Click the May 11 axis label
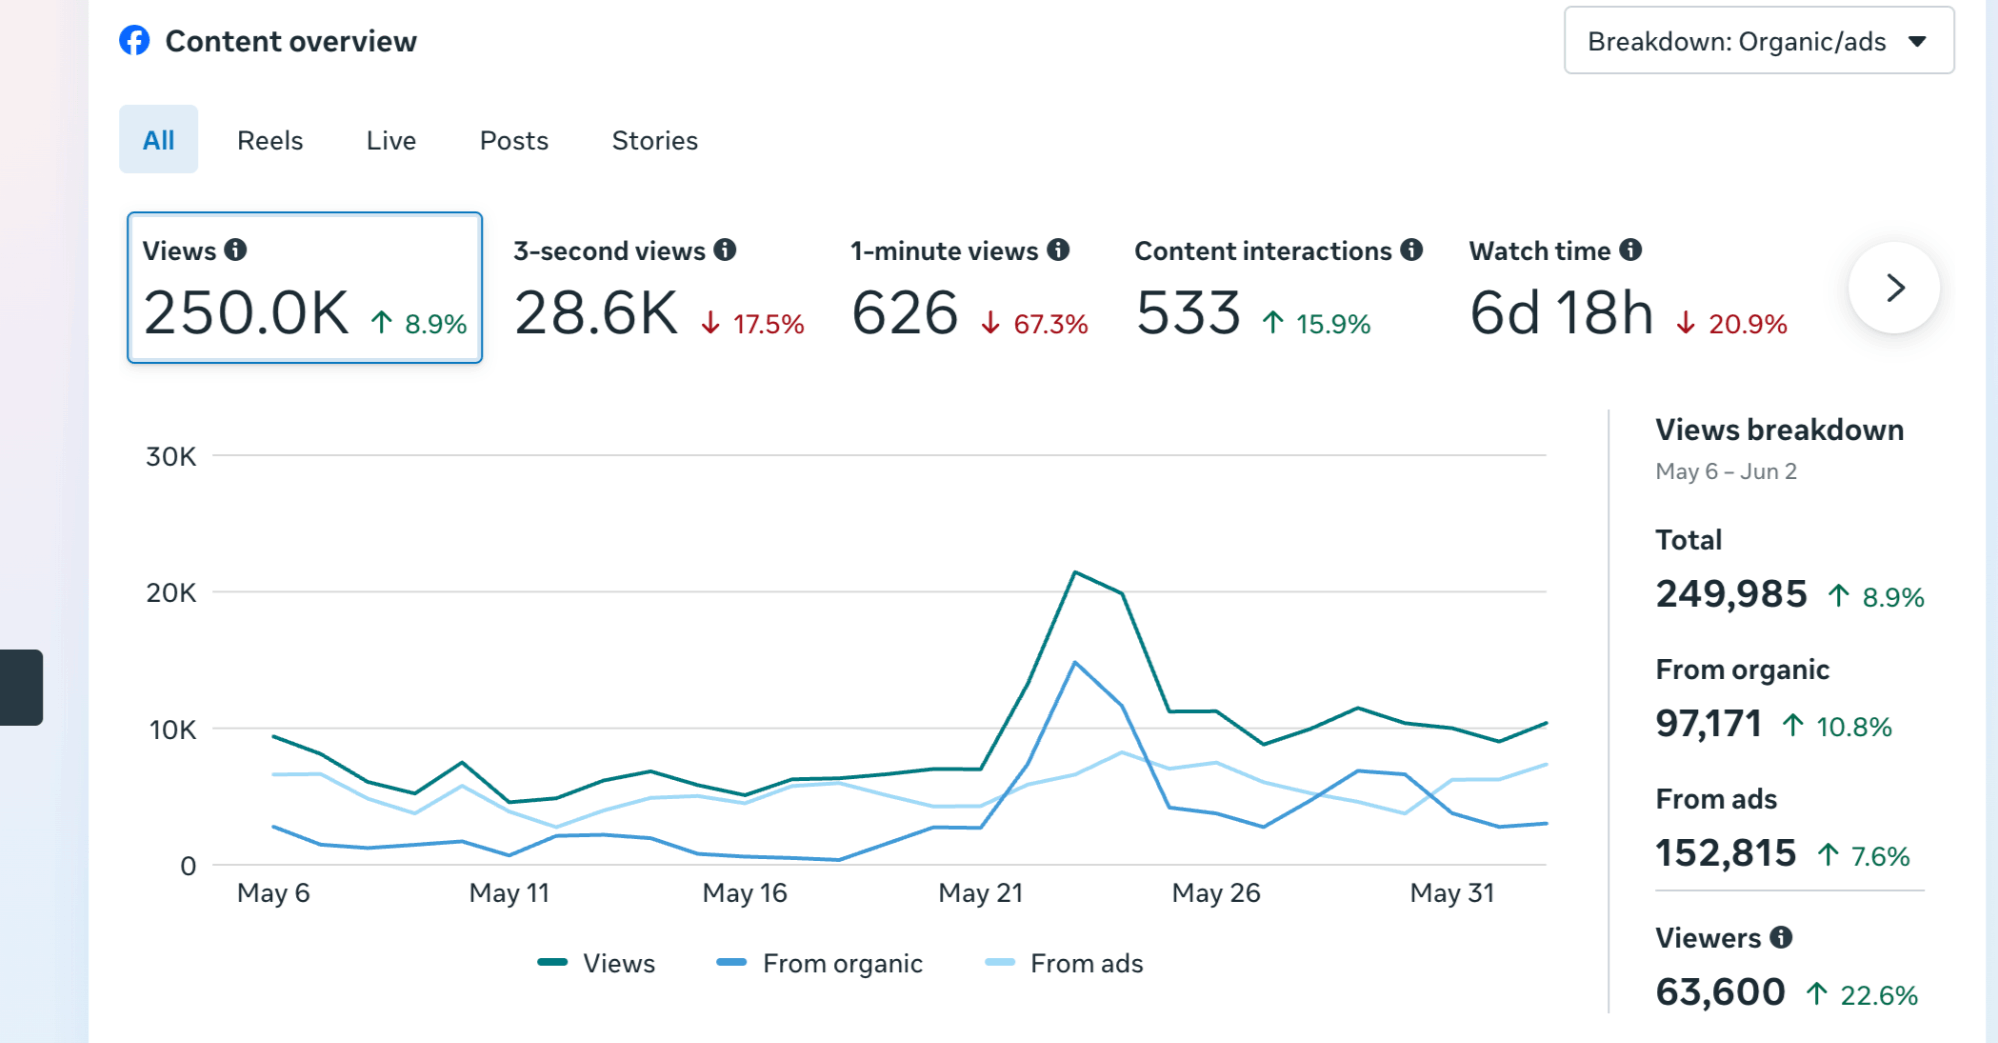1998x1043 pixels. point(509,893)
